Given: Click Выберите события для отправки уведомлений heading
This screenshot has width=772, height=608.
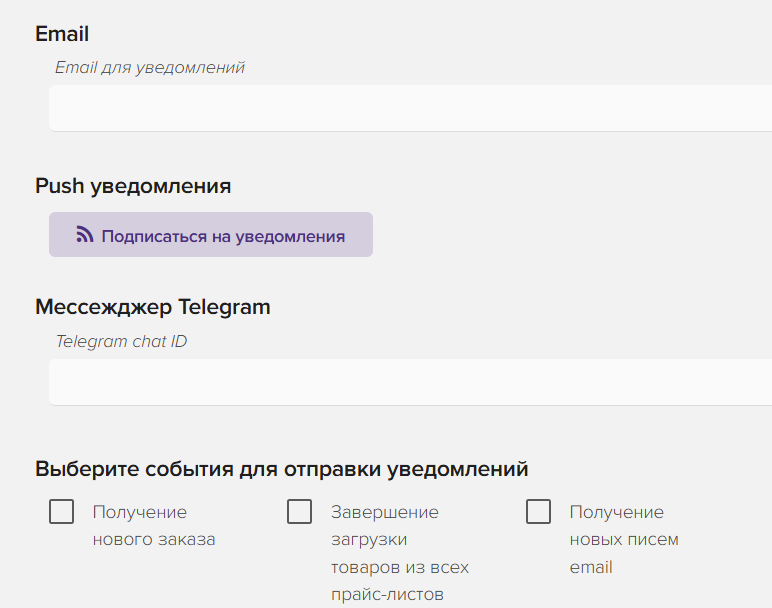Looking at the screenshot, I should [282, 469].
